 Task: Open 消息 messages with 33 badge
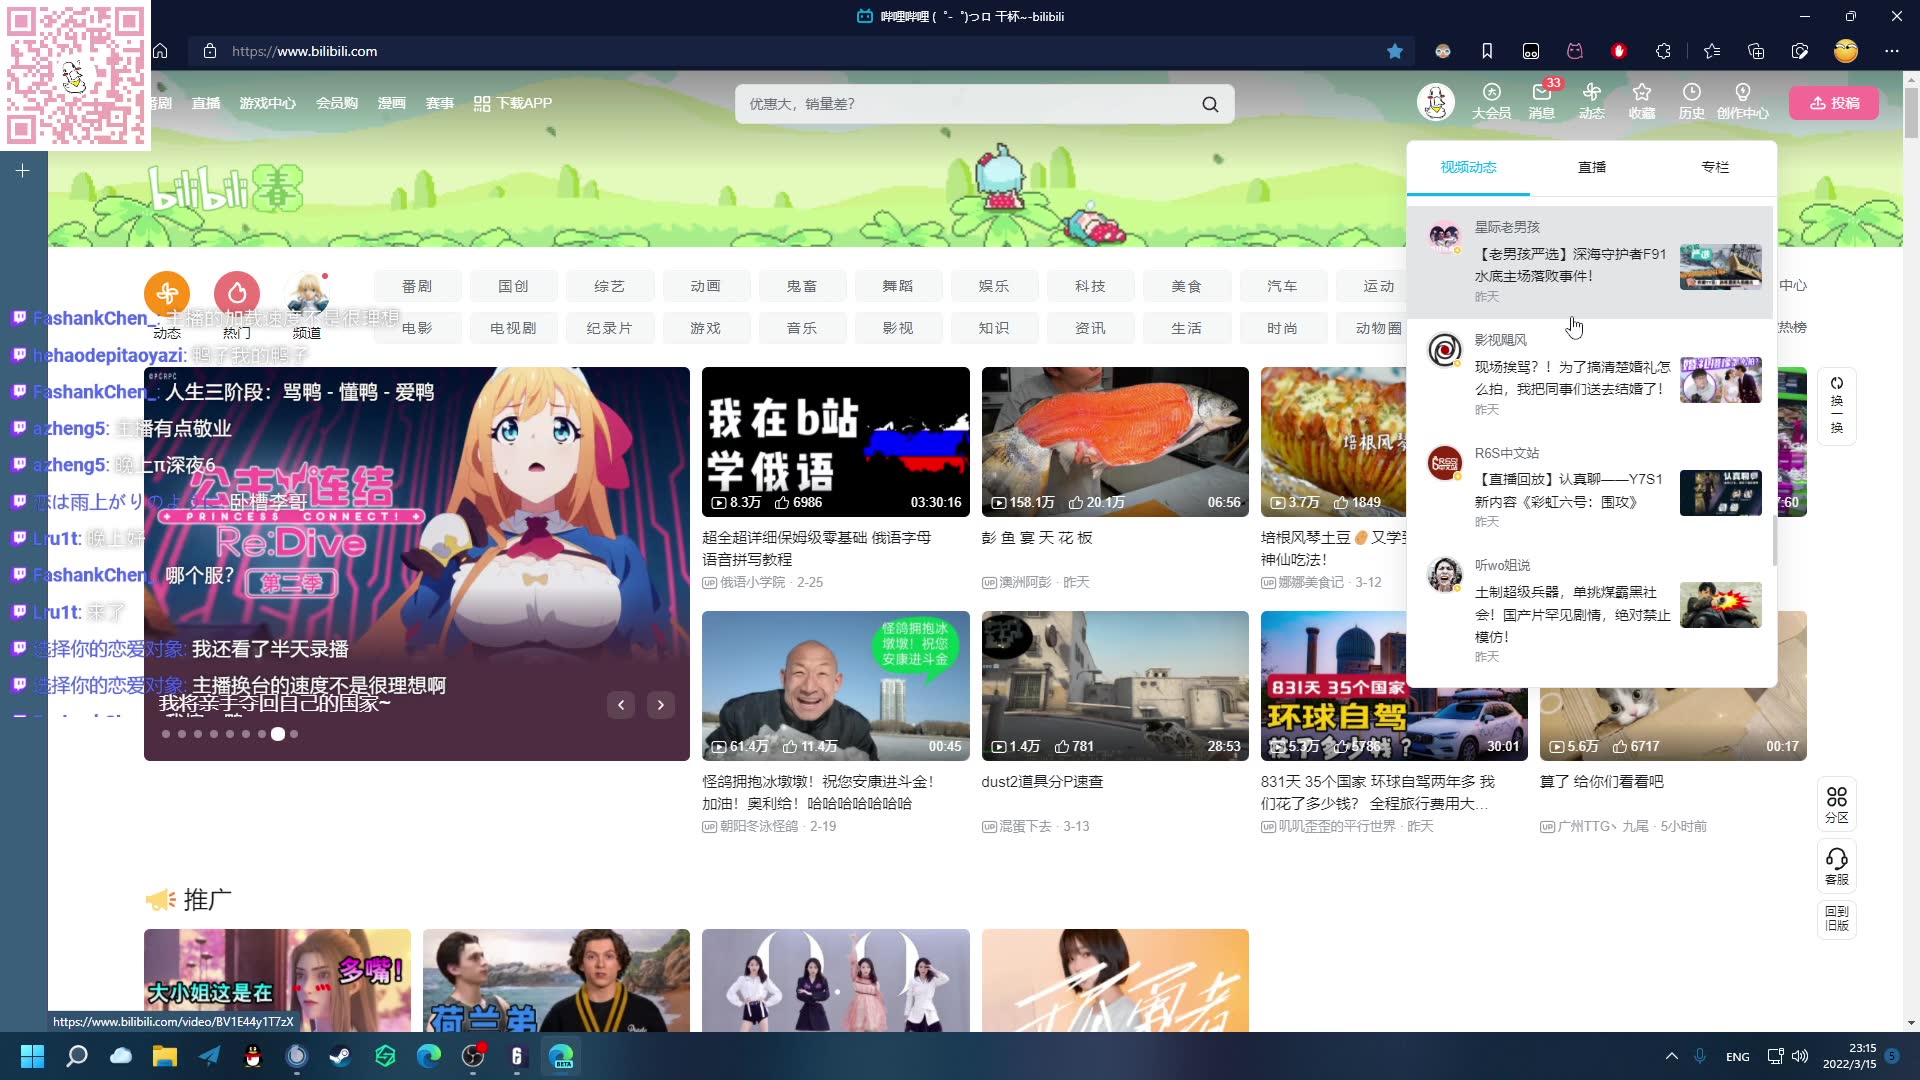(1542, 102)
